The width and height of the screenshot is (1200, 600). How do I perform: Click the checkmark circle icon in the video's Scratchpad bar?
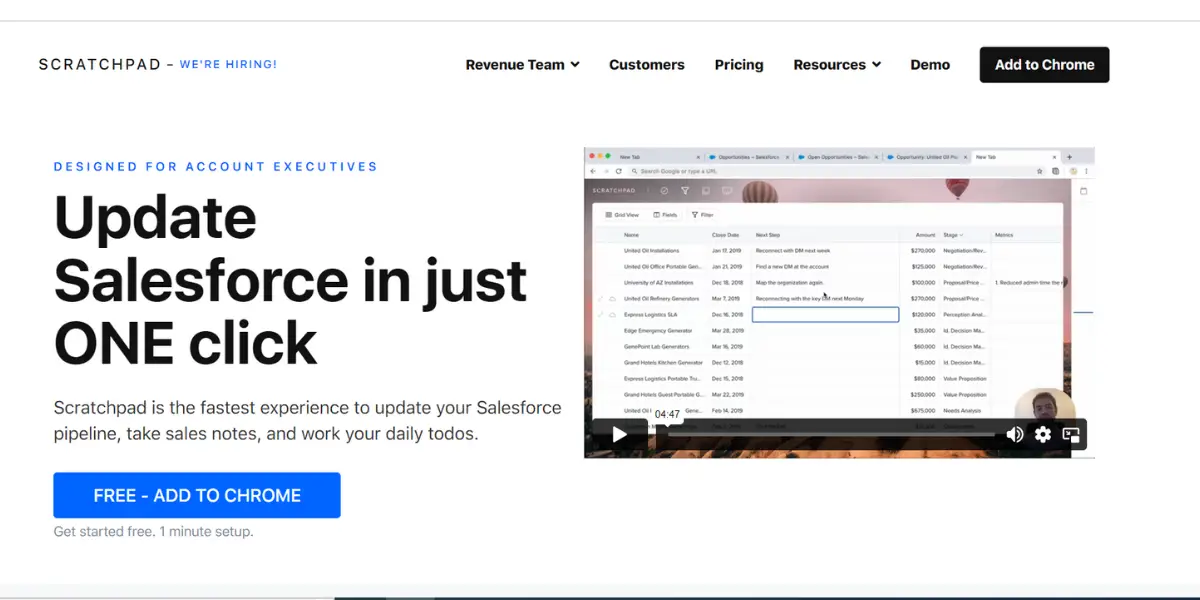(x=664, y=190)
